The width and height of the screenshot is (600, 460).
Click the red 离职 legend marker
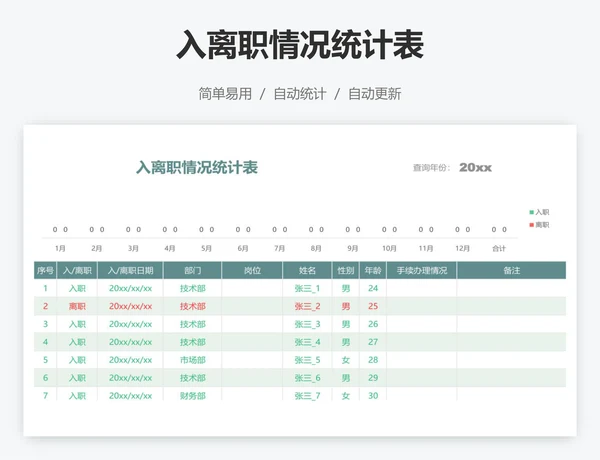coord(532,225)
